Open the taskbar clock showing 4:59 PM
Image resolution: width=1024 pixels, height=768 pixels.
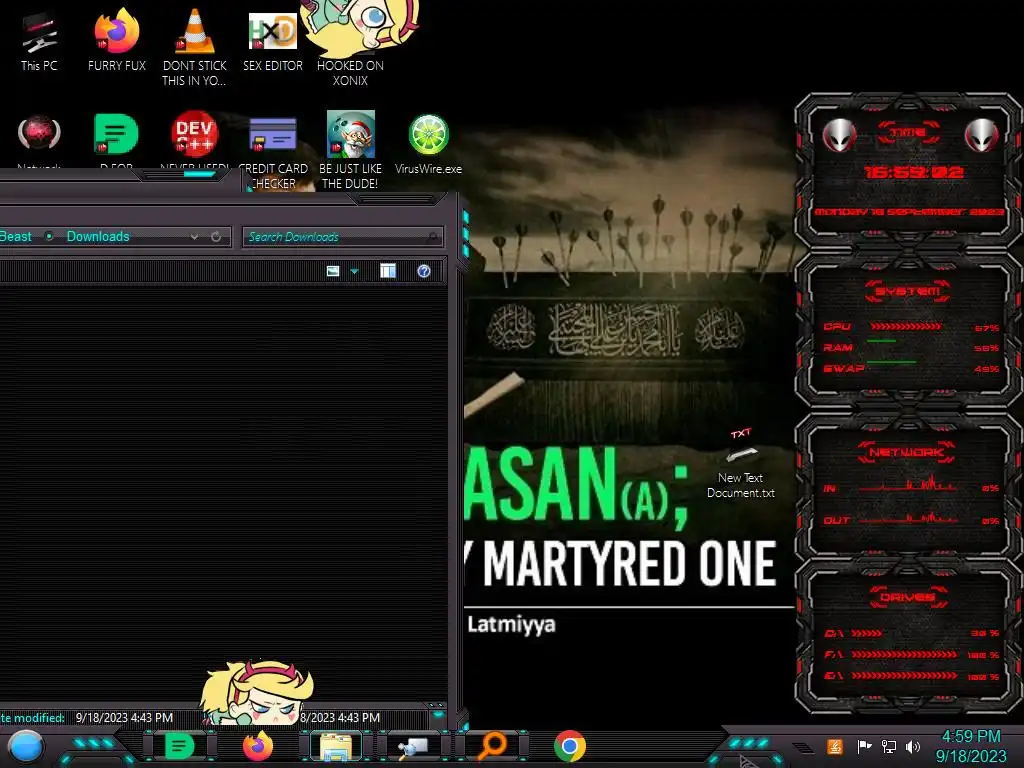pyautogui.click(x=971, y=746)
